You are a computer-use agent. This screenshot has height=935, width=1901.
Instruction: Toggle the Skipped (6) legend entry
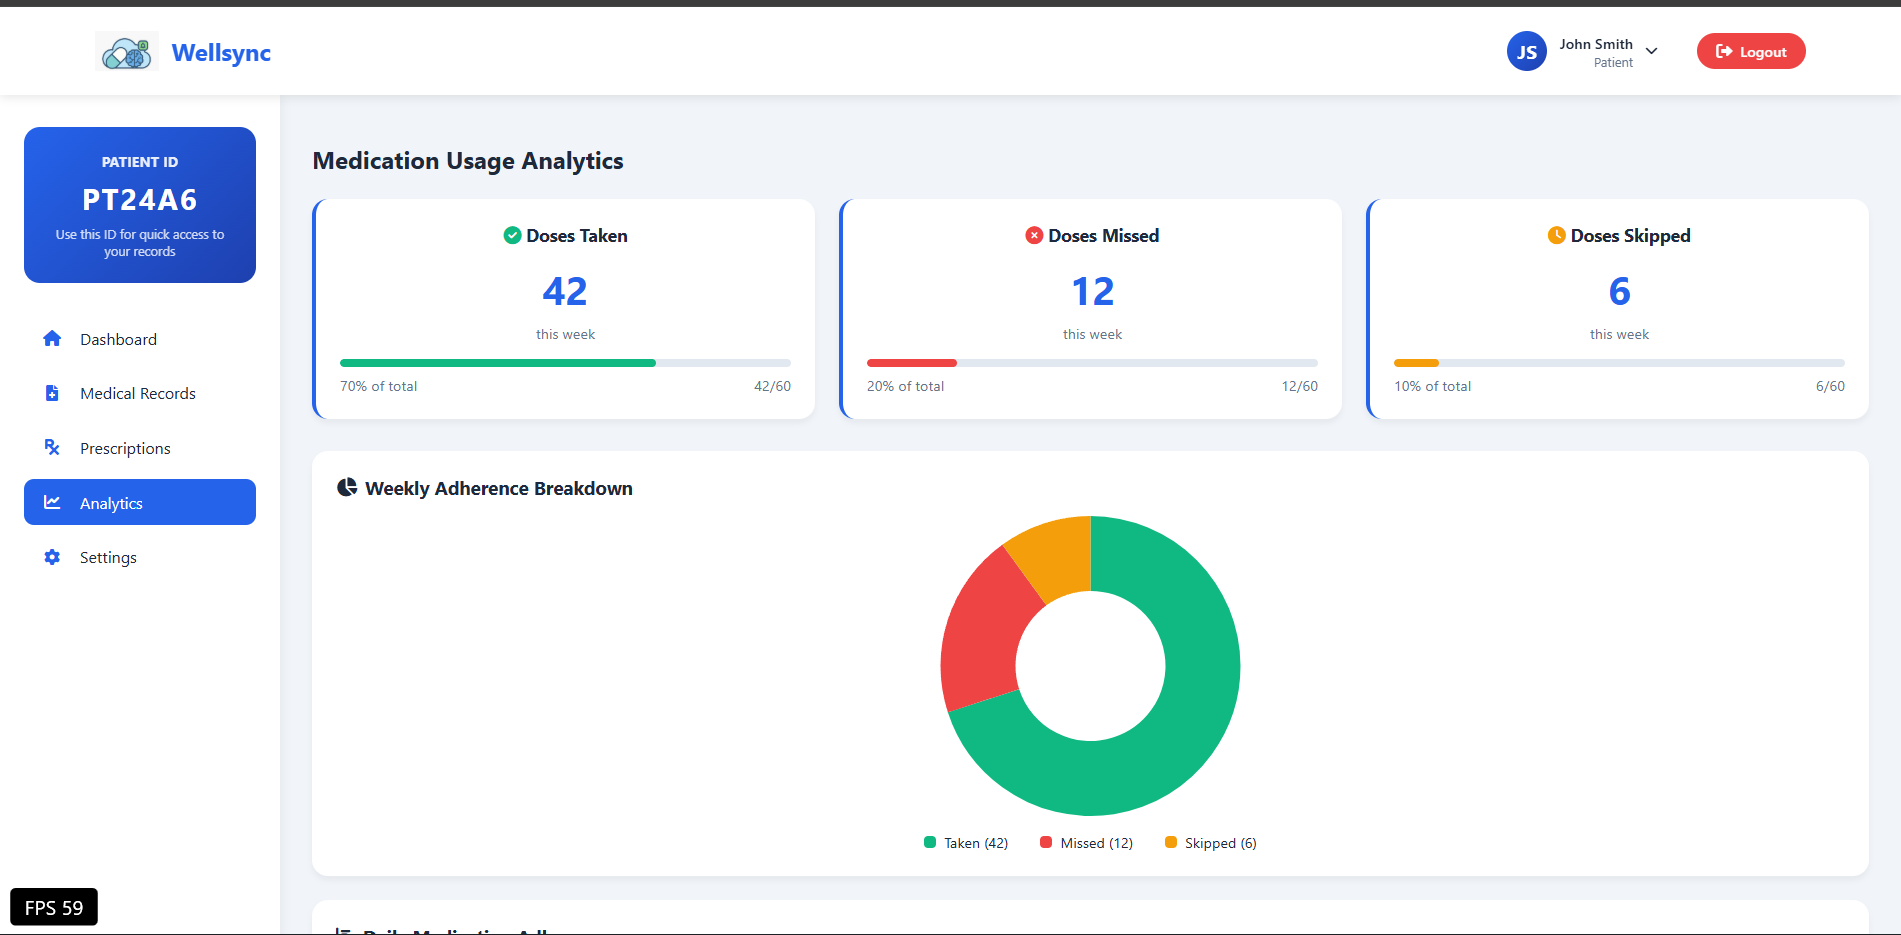coord(1210,843)
